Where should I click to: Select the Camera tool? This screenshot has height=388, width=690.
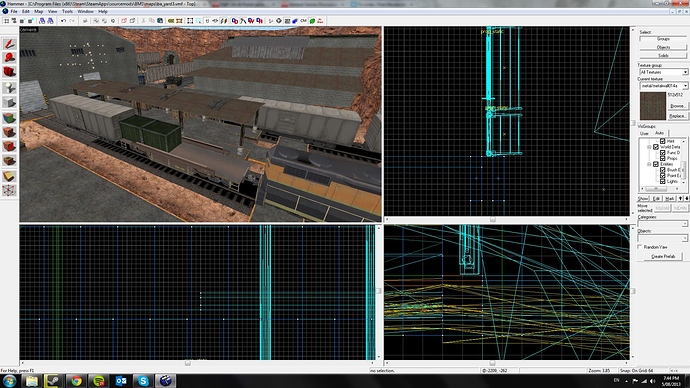click(9, 72)
